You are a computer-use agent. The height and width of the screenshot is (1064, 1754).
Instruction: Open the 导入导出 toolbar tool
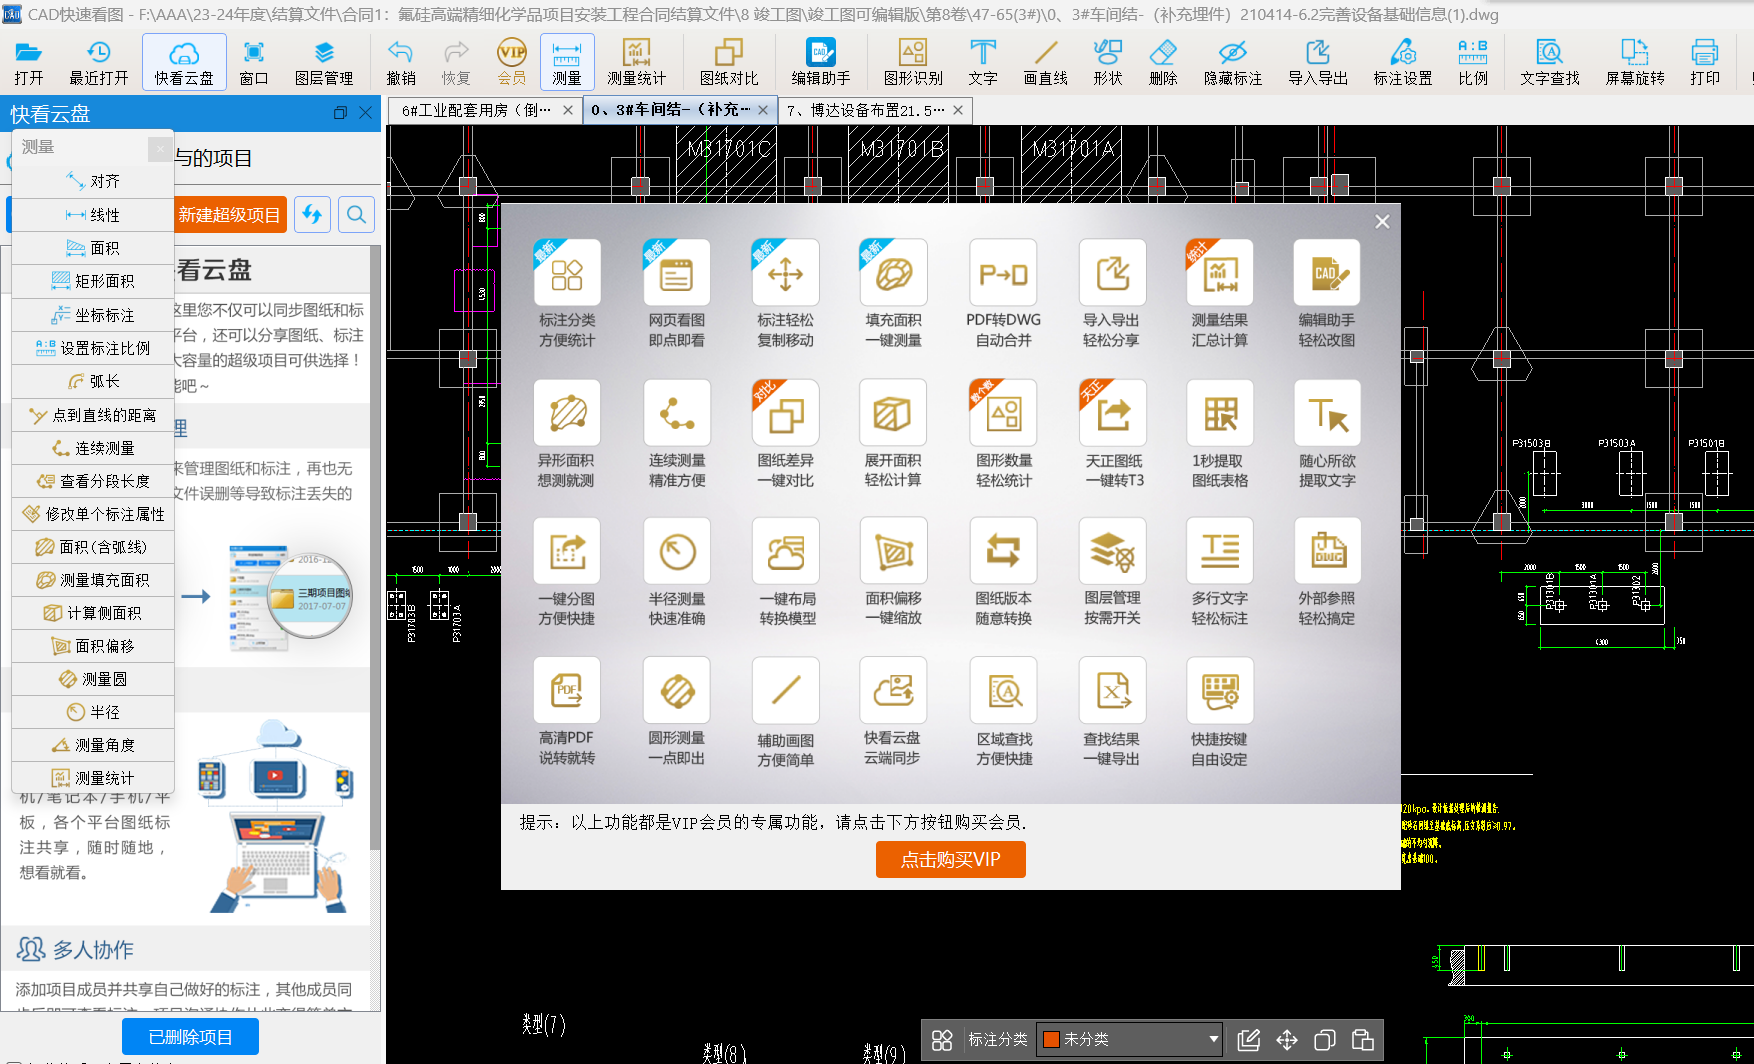click(1318, 62)
